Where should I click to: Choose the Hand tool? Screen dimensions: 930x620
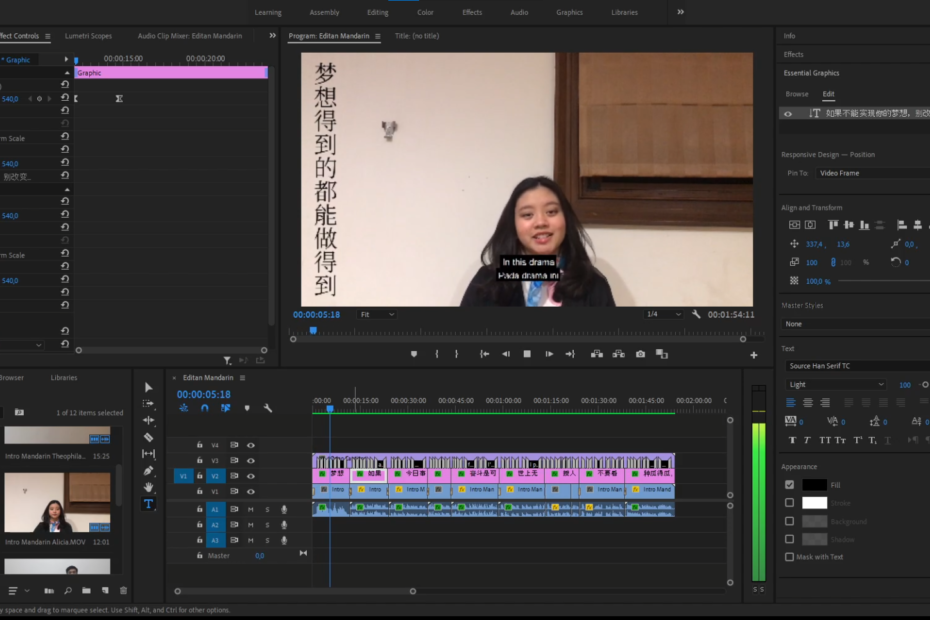click(x=149, y=487)
